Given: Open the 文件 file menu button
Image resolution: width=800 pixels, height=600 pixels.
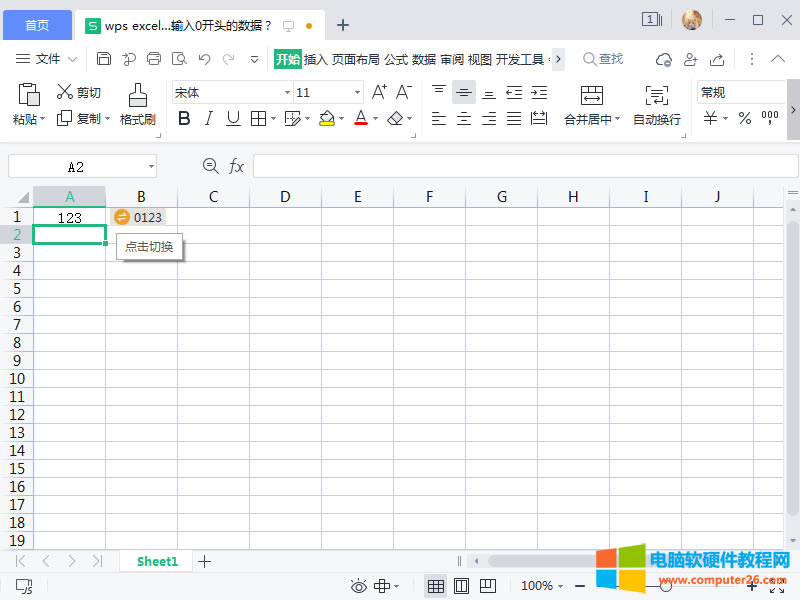Looking at the screenshot, I should pos(47,59).
